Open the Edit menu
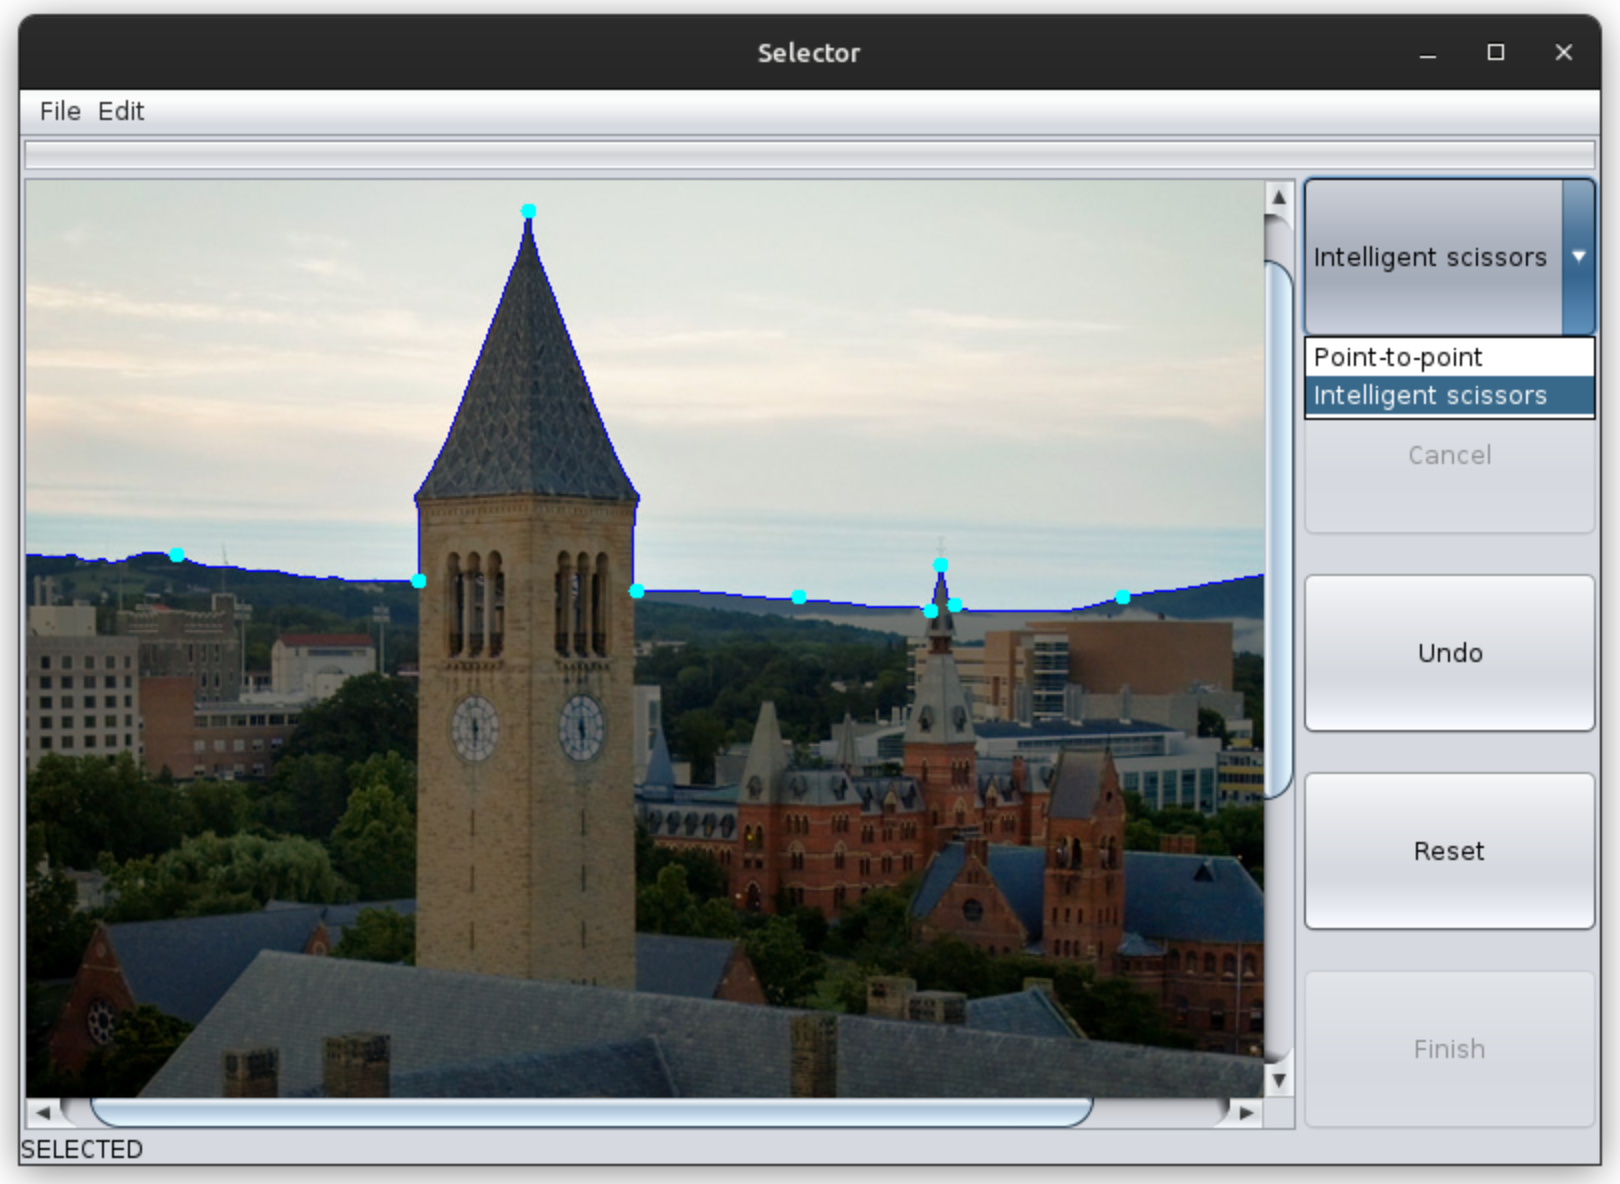Screen dimensions: 1620x1184 coord(121,111)
